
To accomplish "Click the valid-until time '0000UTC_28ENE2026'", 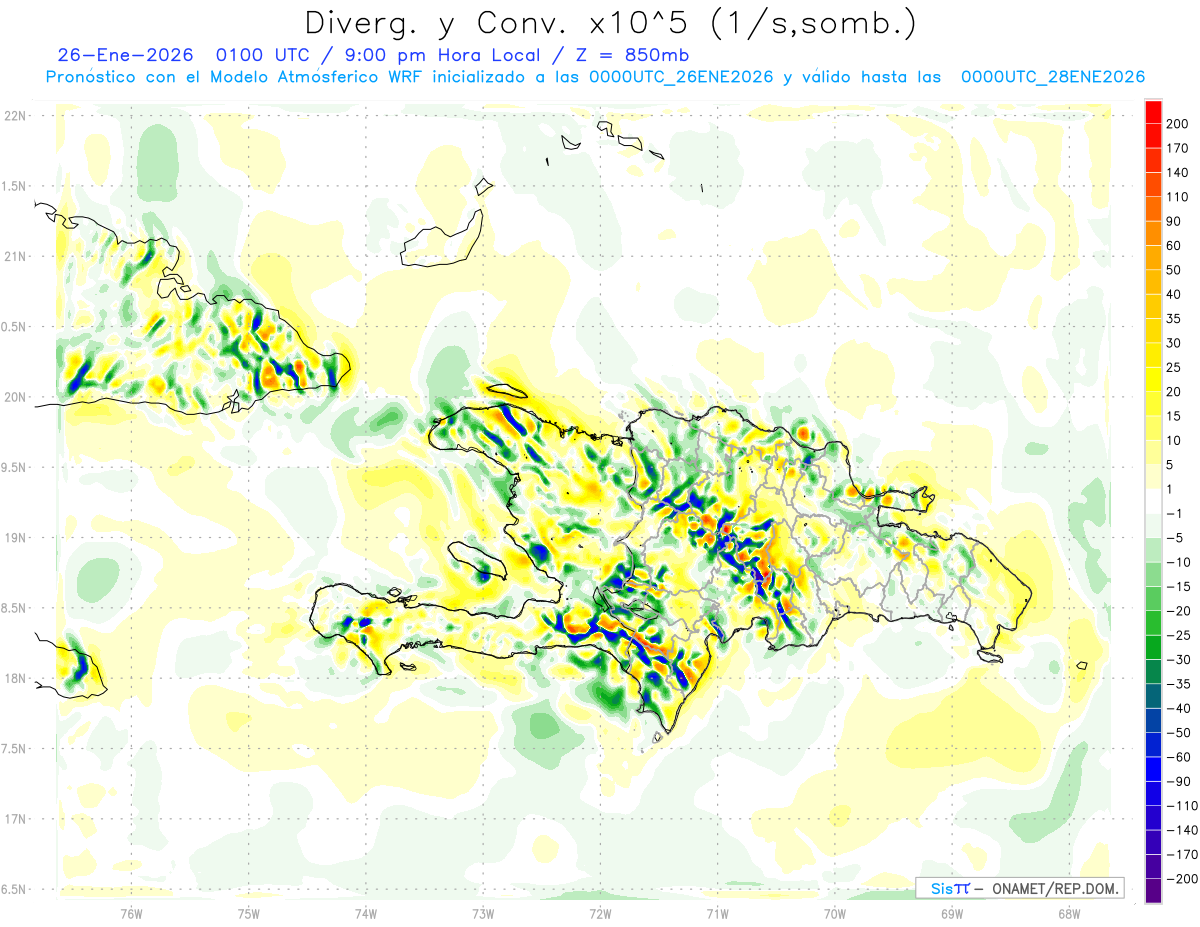I will pos(1052,77).
